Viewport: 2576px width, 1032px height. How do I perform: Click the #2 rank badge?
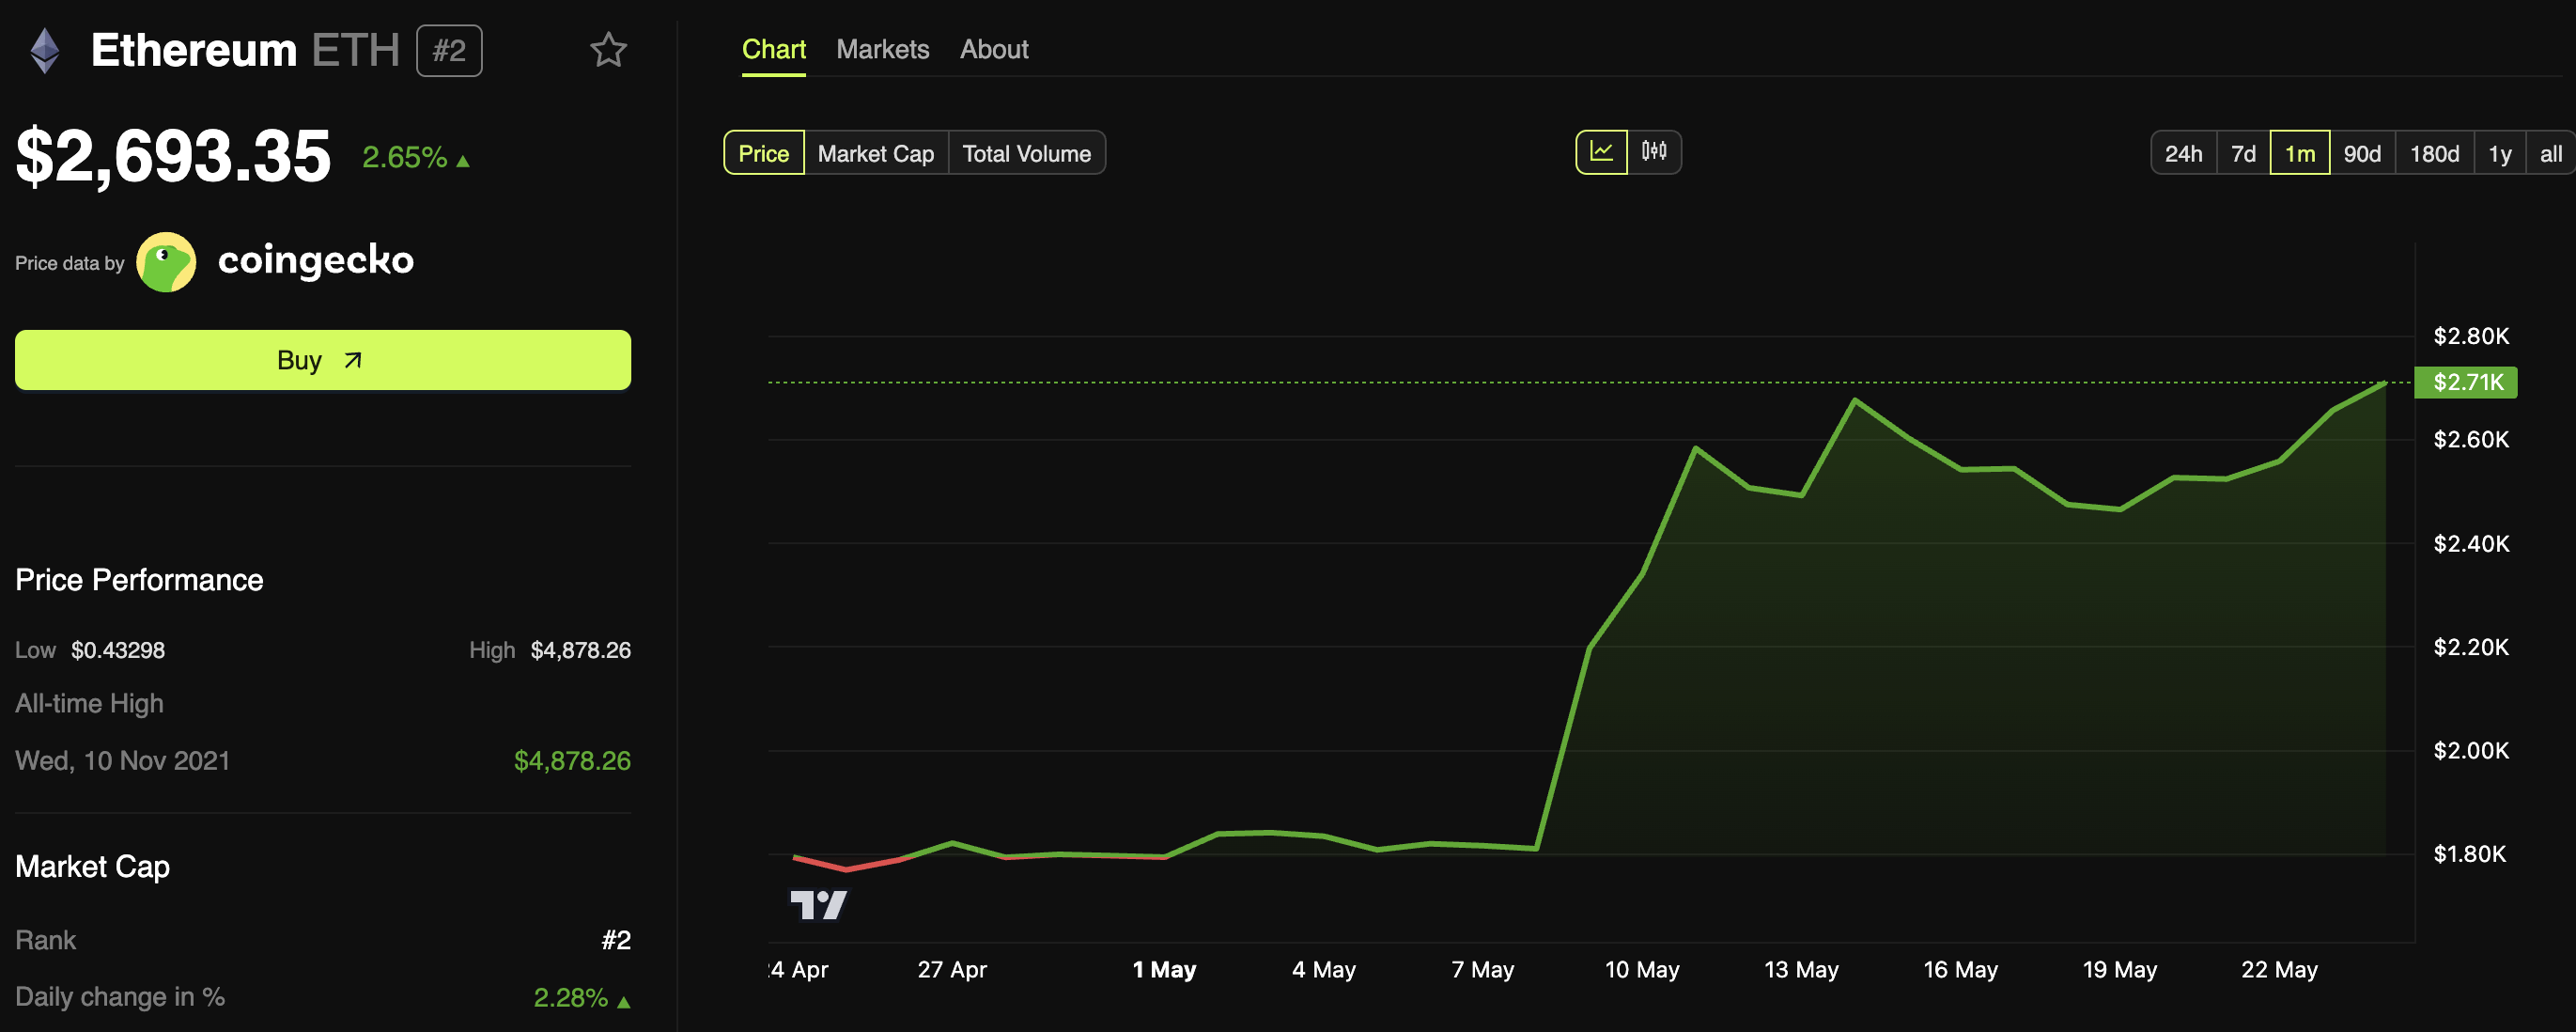pyautogui.click(x=449, y=50)
